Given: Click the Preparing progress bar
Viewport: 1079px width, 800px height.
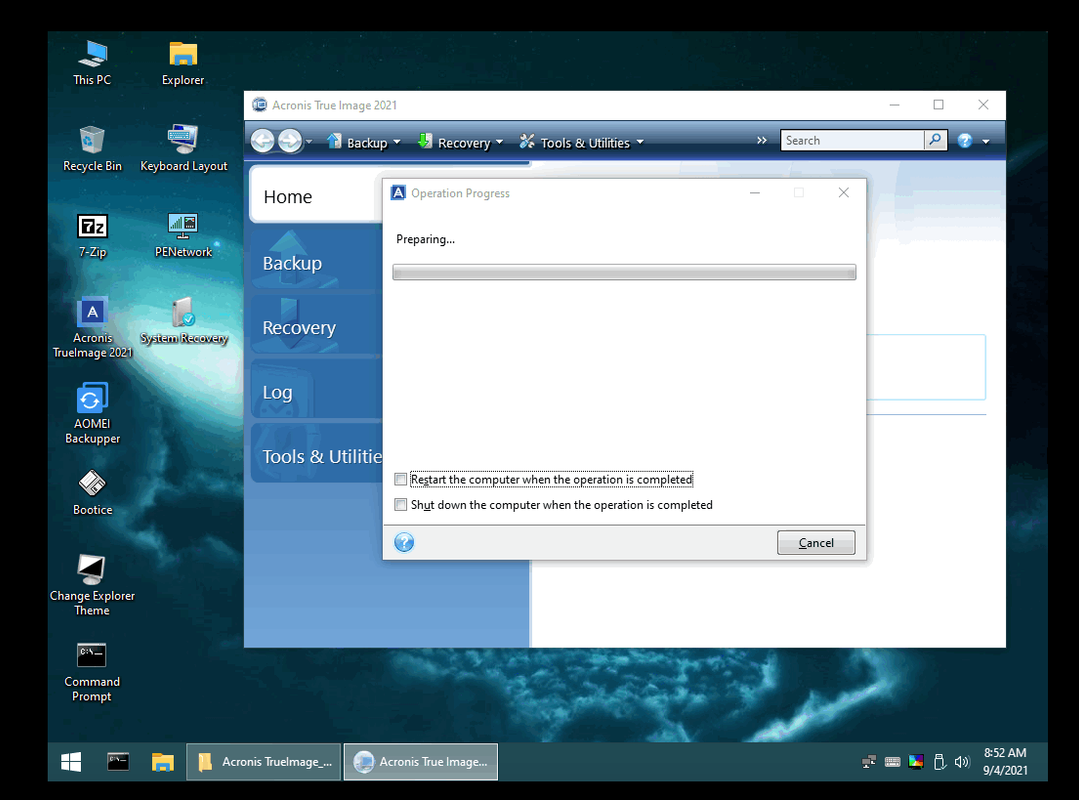Looking at the screenshot, I should click(624, 272).
